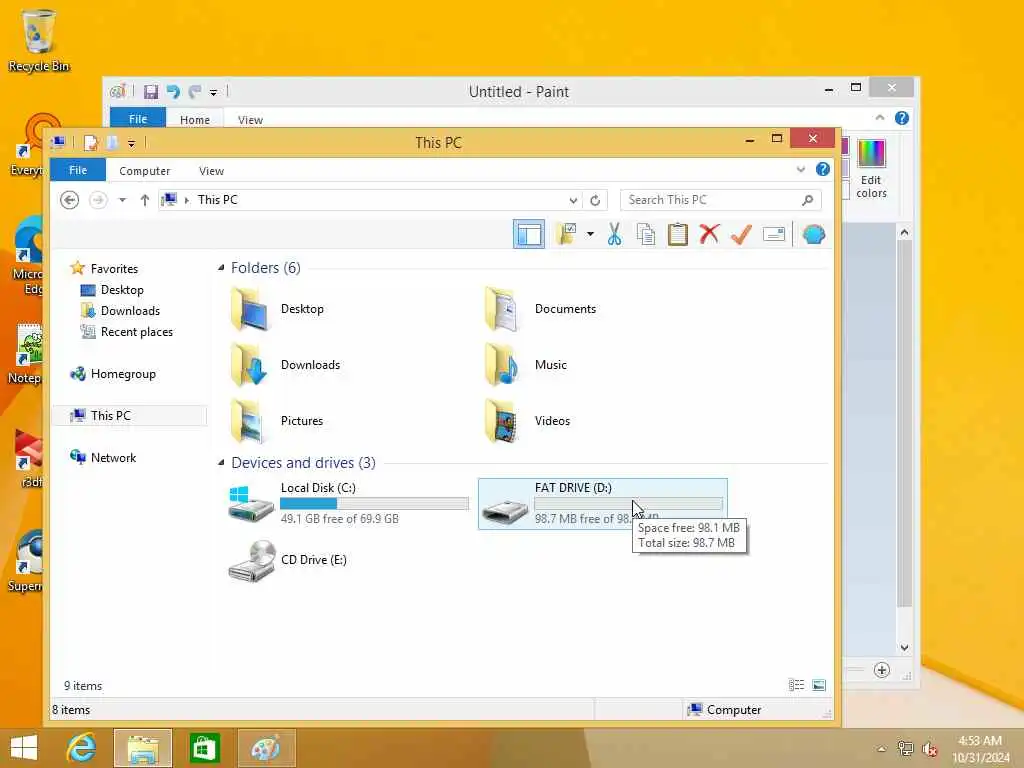The height and width of the screenshot is (768, 1024).
Task: Click the Properties quick access icon
Action: 91,142
